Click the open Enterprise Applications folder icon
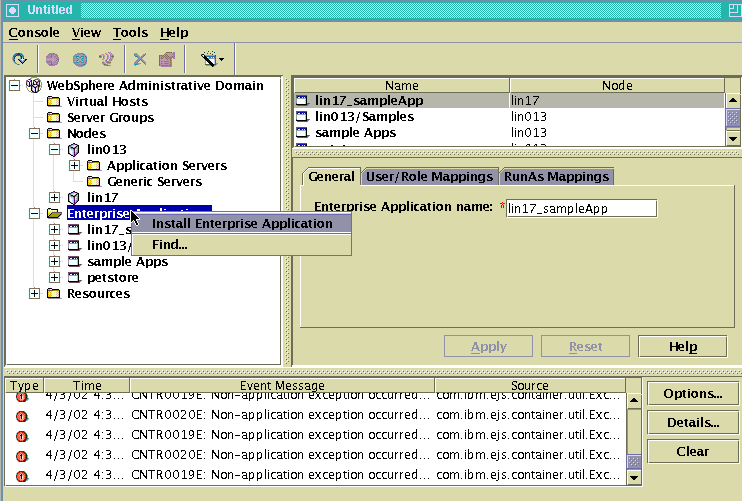This screenshot has height=501, width=742. pos(54,214)
